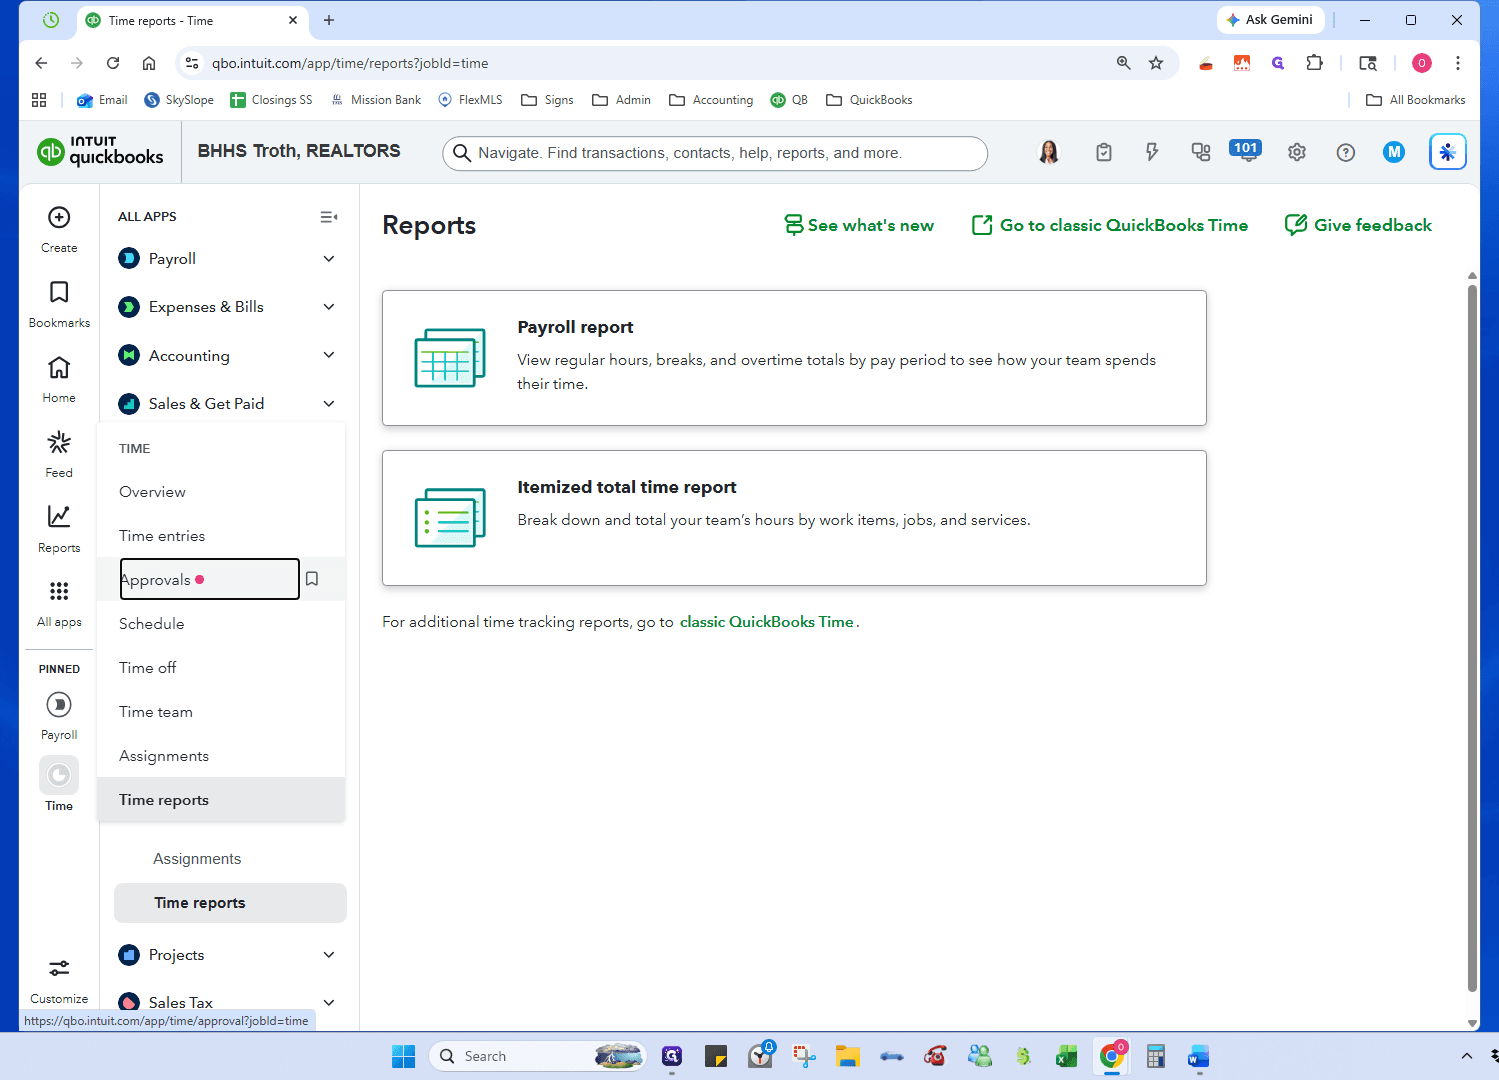Open pinned Payroll app icon
Viewport: 1499px width, 1080px height.
tap(59, 705)
